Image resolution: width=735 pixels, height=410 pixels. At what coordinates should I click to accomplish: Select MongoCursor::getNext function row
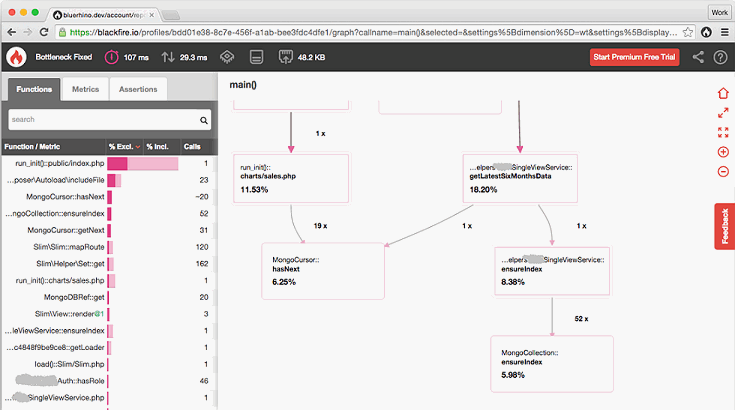pos(109,231)
